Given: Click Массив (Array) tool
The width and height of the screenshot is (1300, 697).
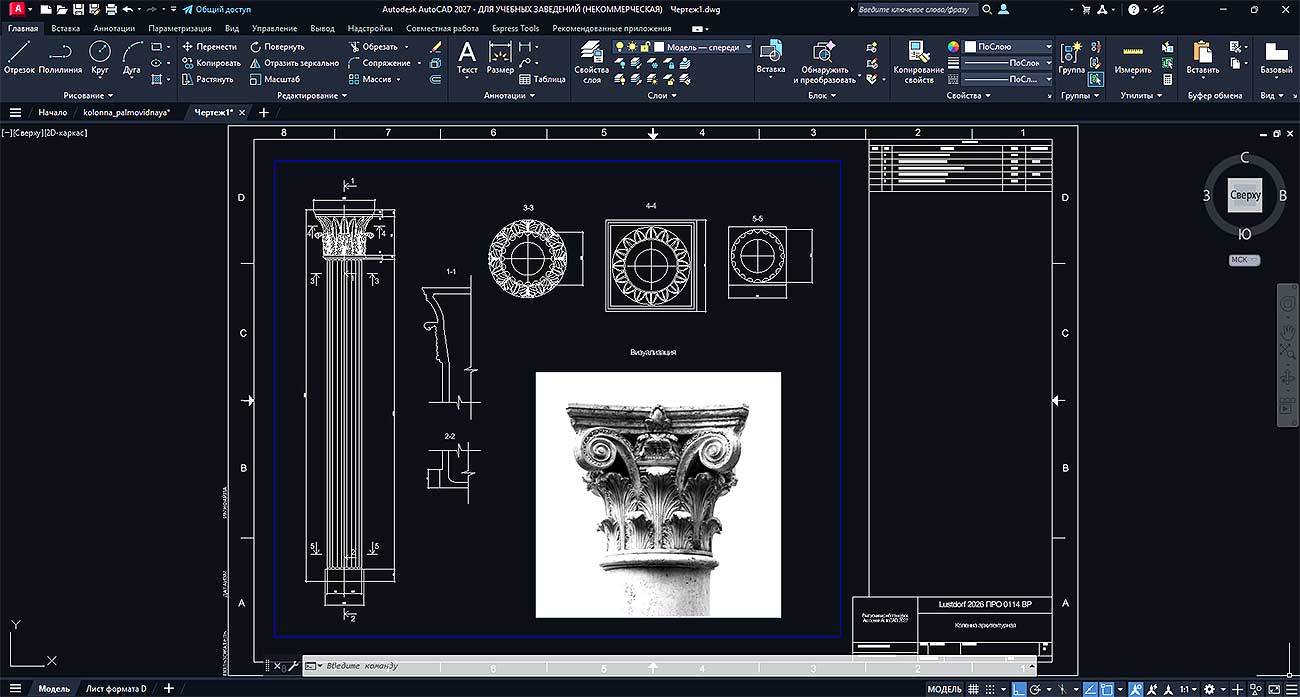Looking at the screenshot, I should pos(370,79).
